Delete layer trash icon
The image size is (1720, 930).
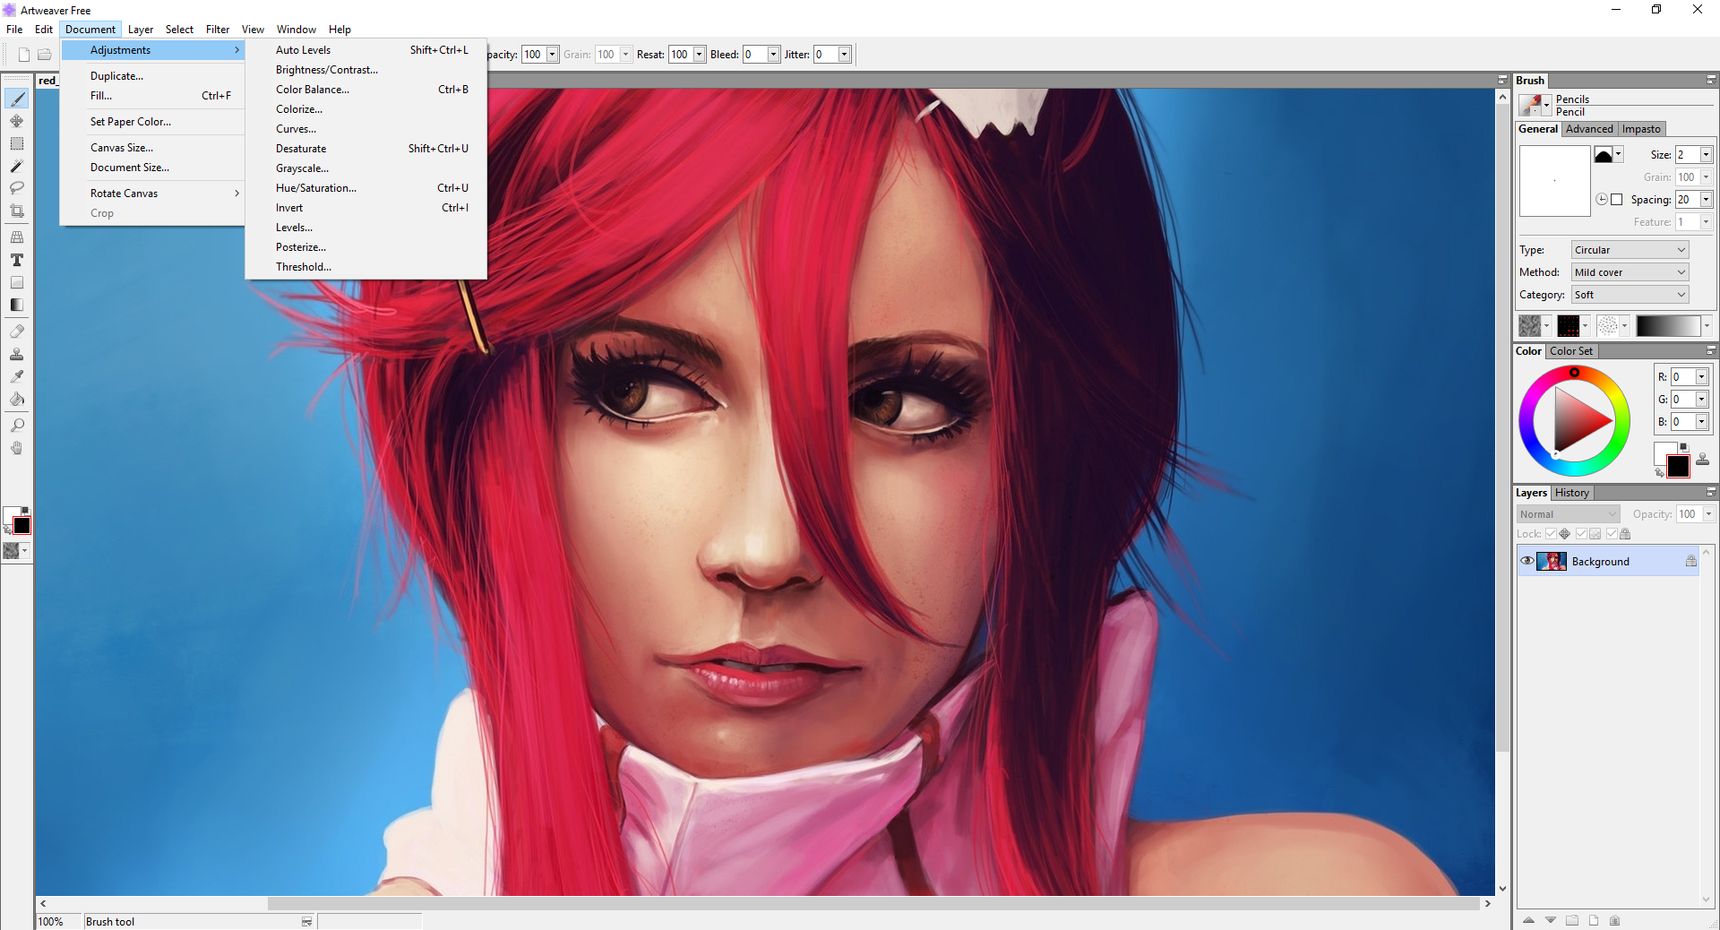click(1614, 920)
